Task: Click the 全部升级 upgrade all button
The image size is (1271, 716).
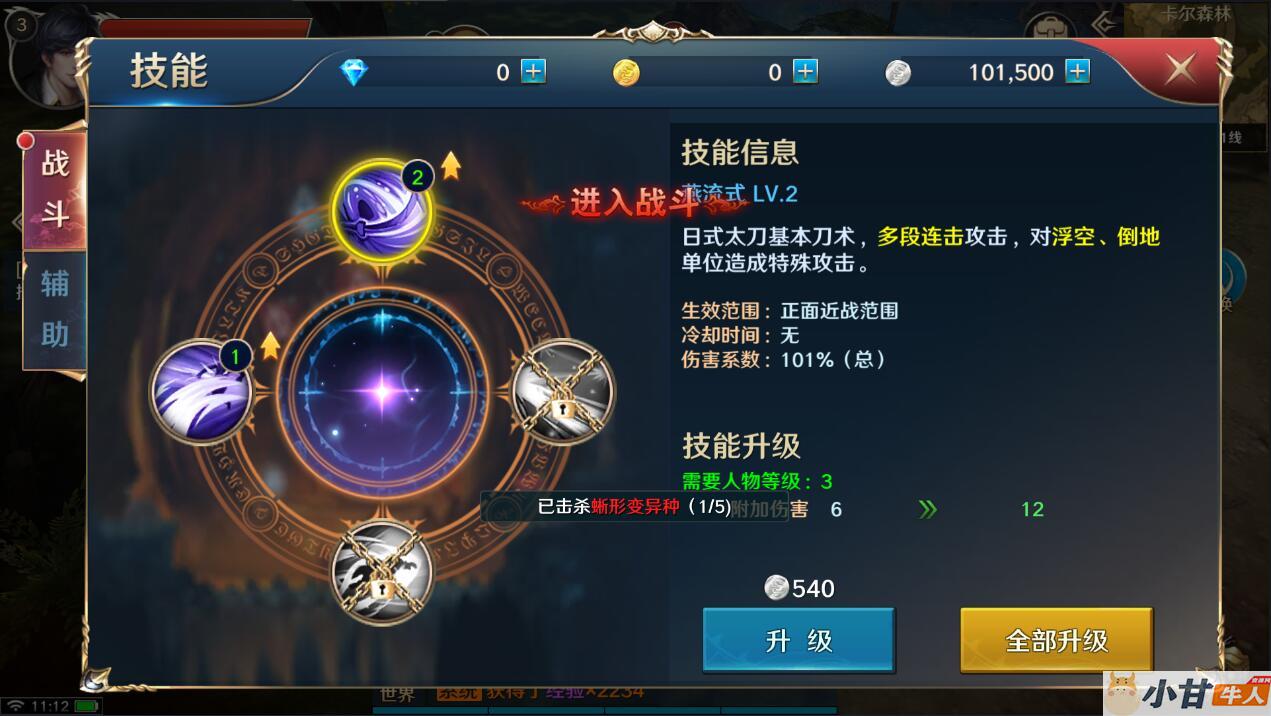Action: (1056, 640)
